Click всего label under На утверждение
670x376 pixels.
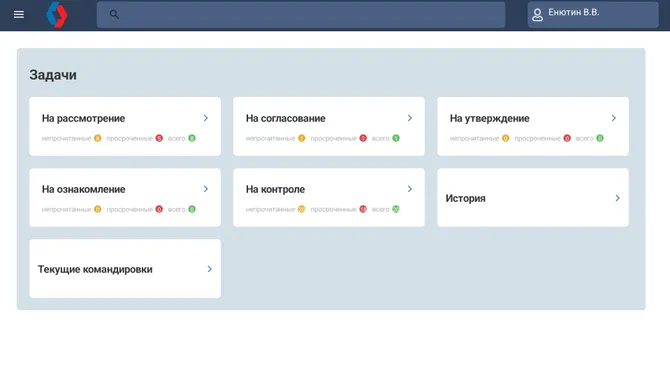click(x=585, y=138)
